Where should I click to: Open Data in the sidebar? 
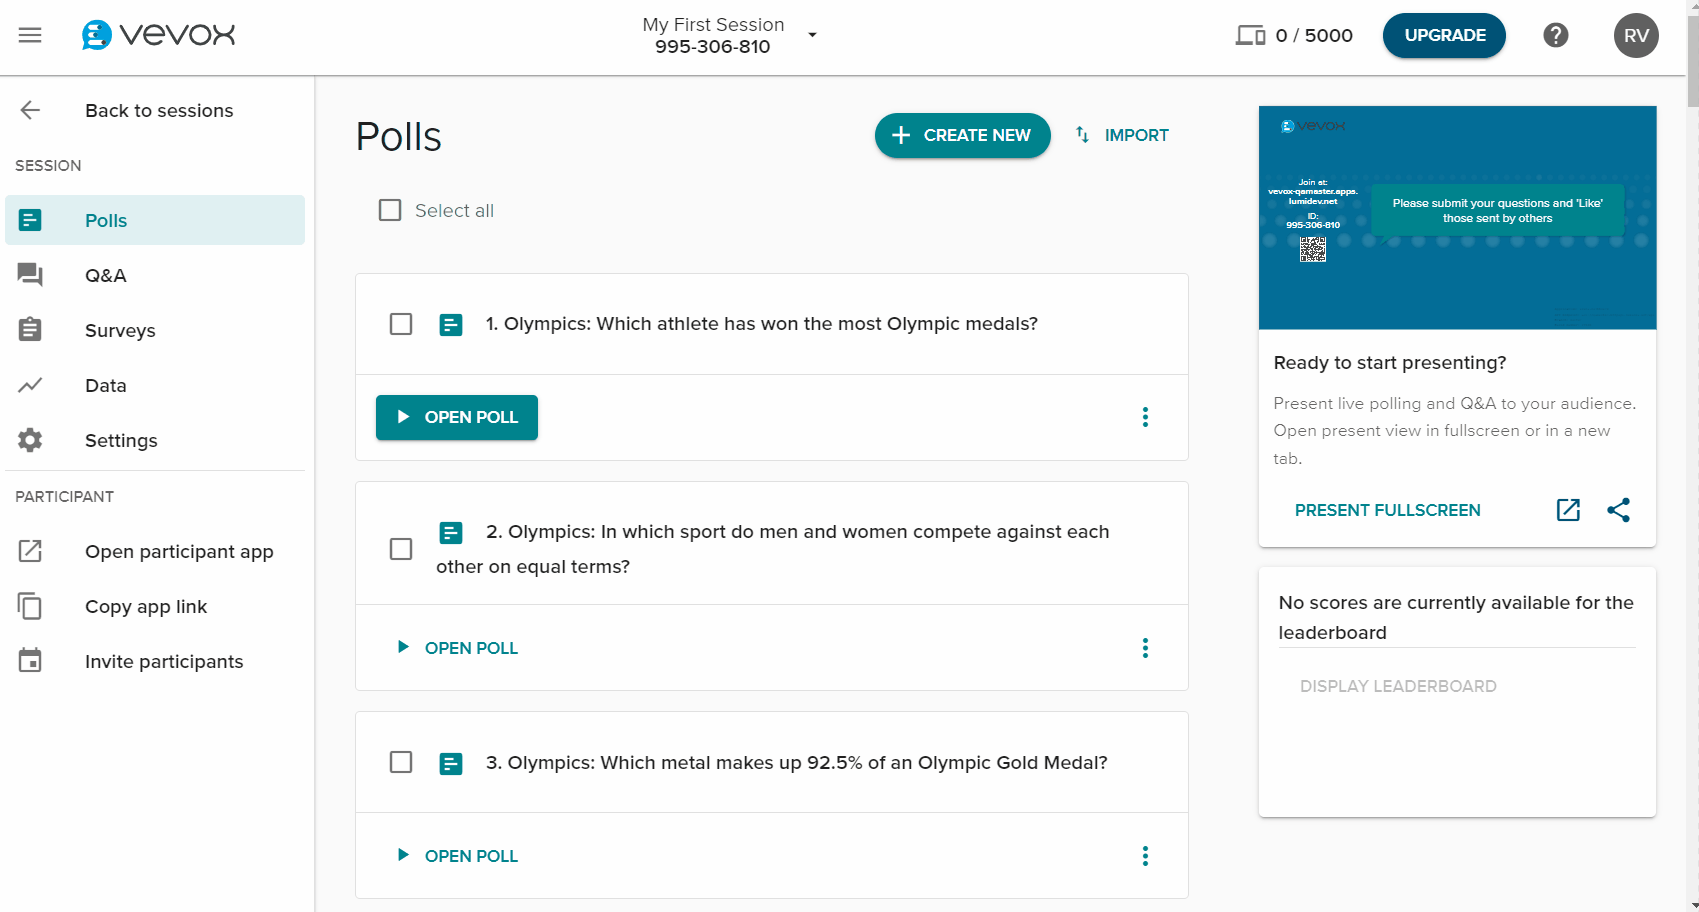click(155, 385)
